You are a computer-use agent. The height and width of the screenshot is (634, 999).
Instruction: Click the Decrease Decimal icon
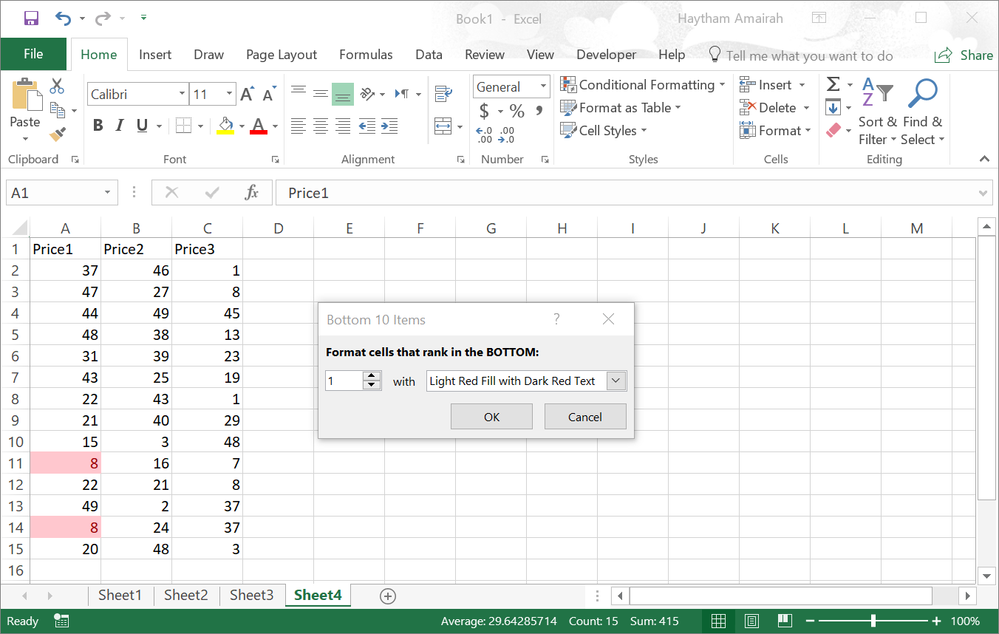pos(507,134)
